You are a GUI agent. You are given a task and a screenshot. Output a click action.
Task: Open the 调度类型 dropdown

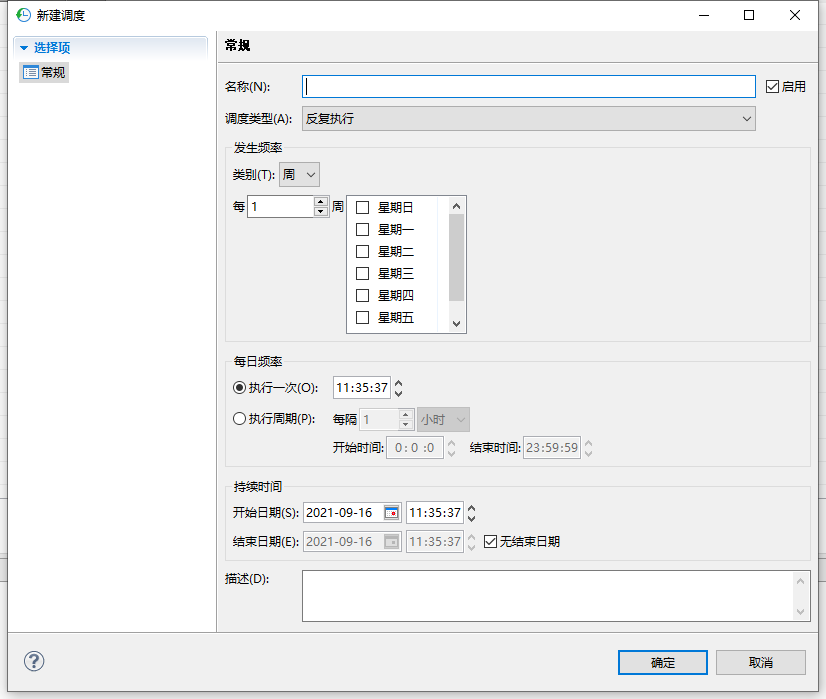tap(528, 119)
